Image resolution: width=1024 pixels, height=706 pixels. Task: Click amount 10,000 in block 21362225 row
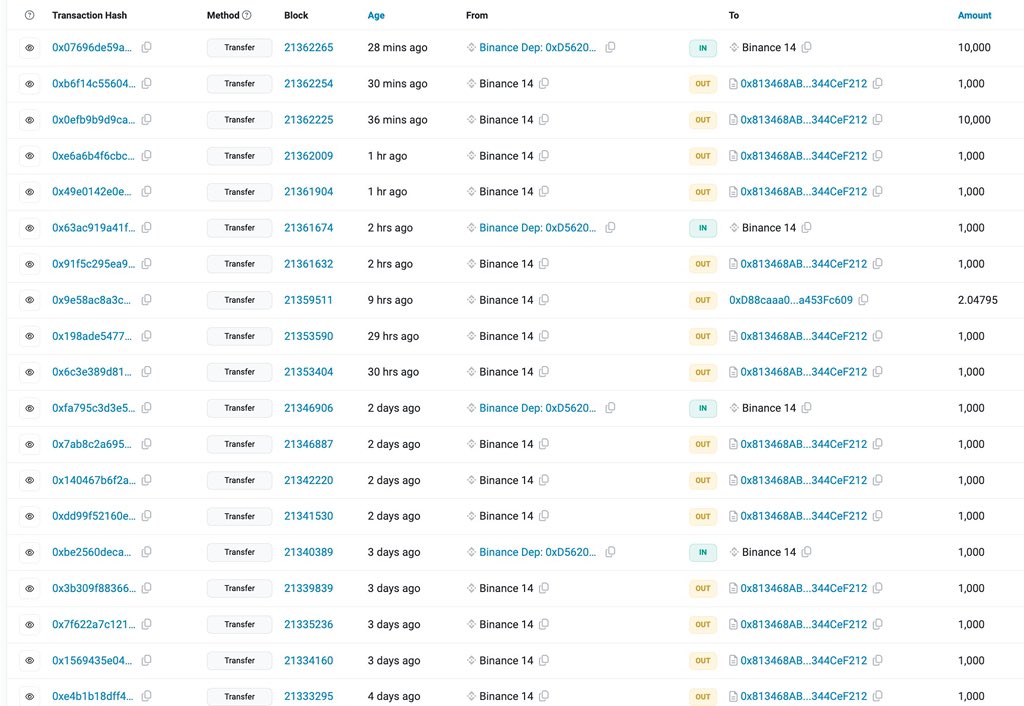[974, 120]
